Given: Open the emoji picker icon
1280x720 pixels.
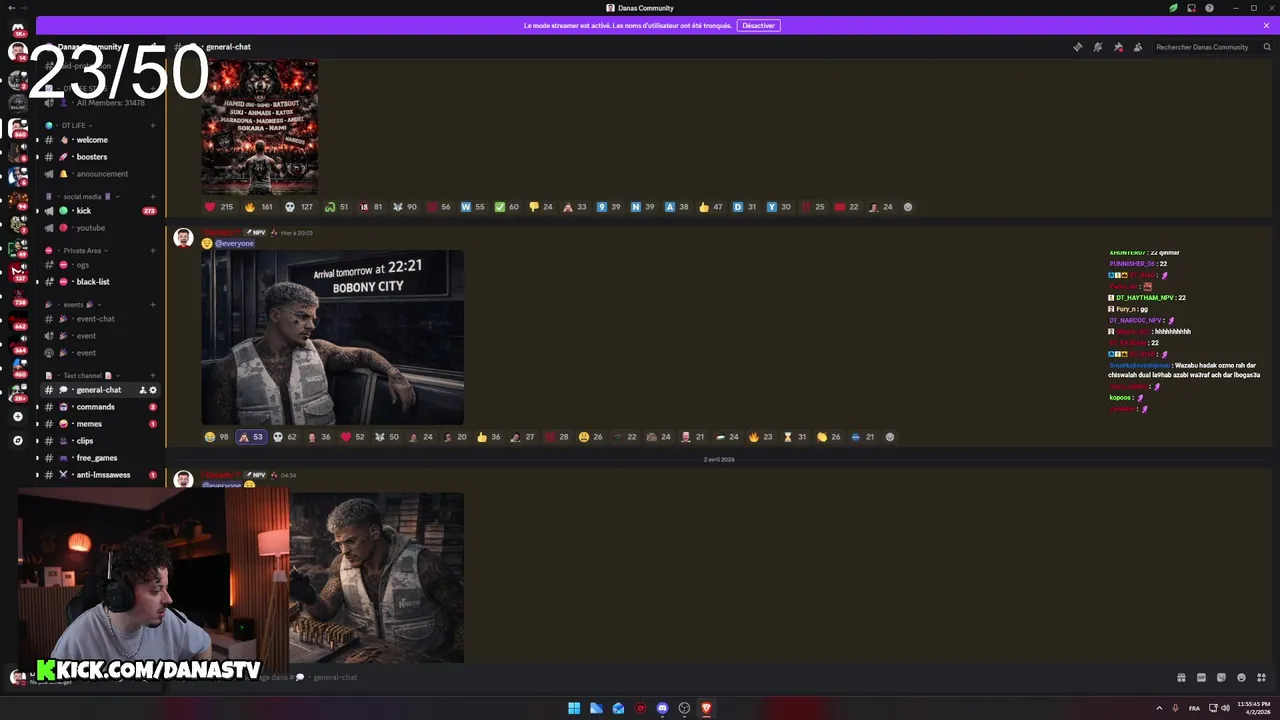Looking at the screenshot, I should [x=1241, y=677].
